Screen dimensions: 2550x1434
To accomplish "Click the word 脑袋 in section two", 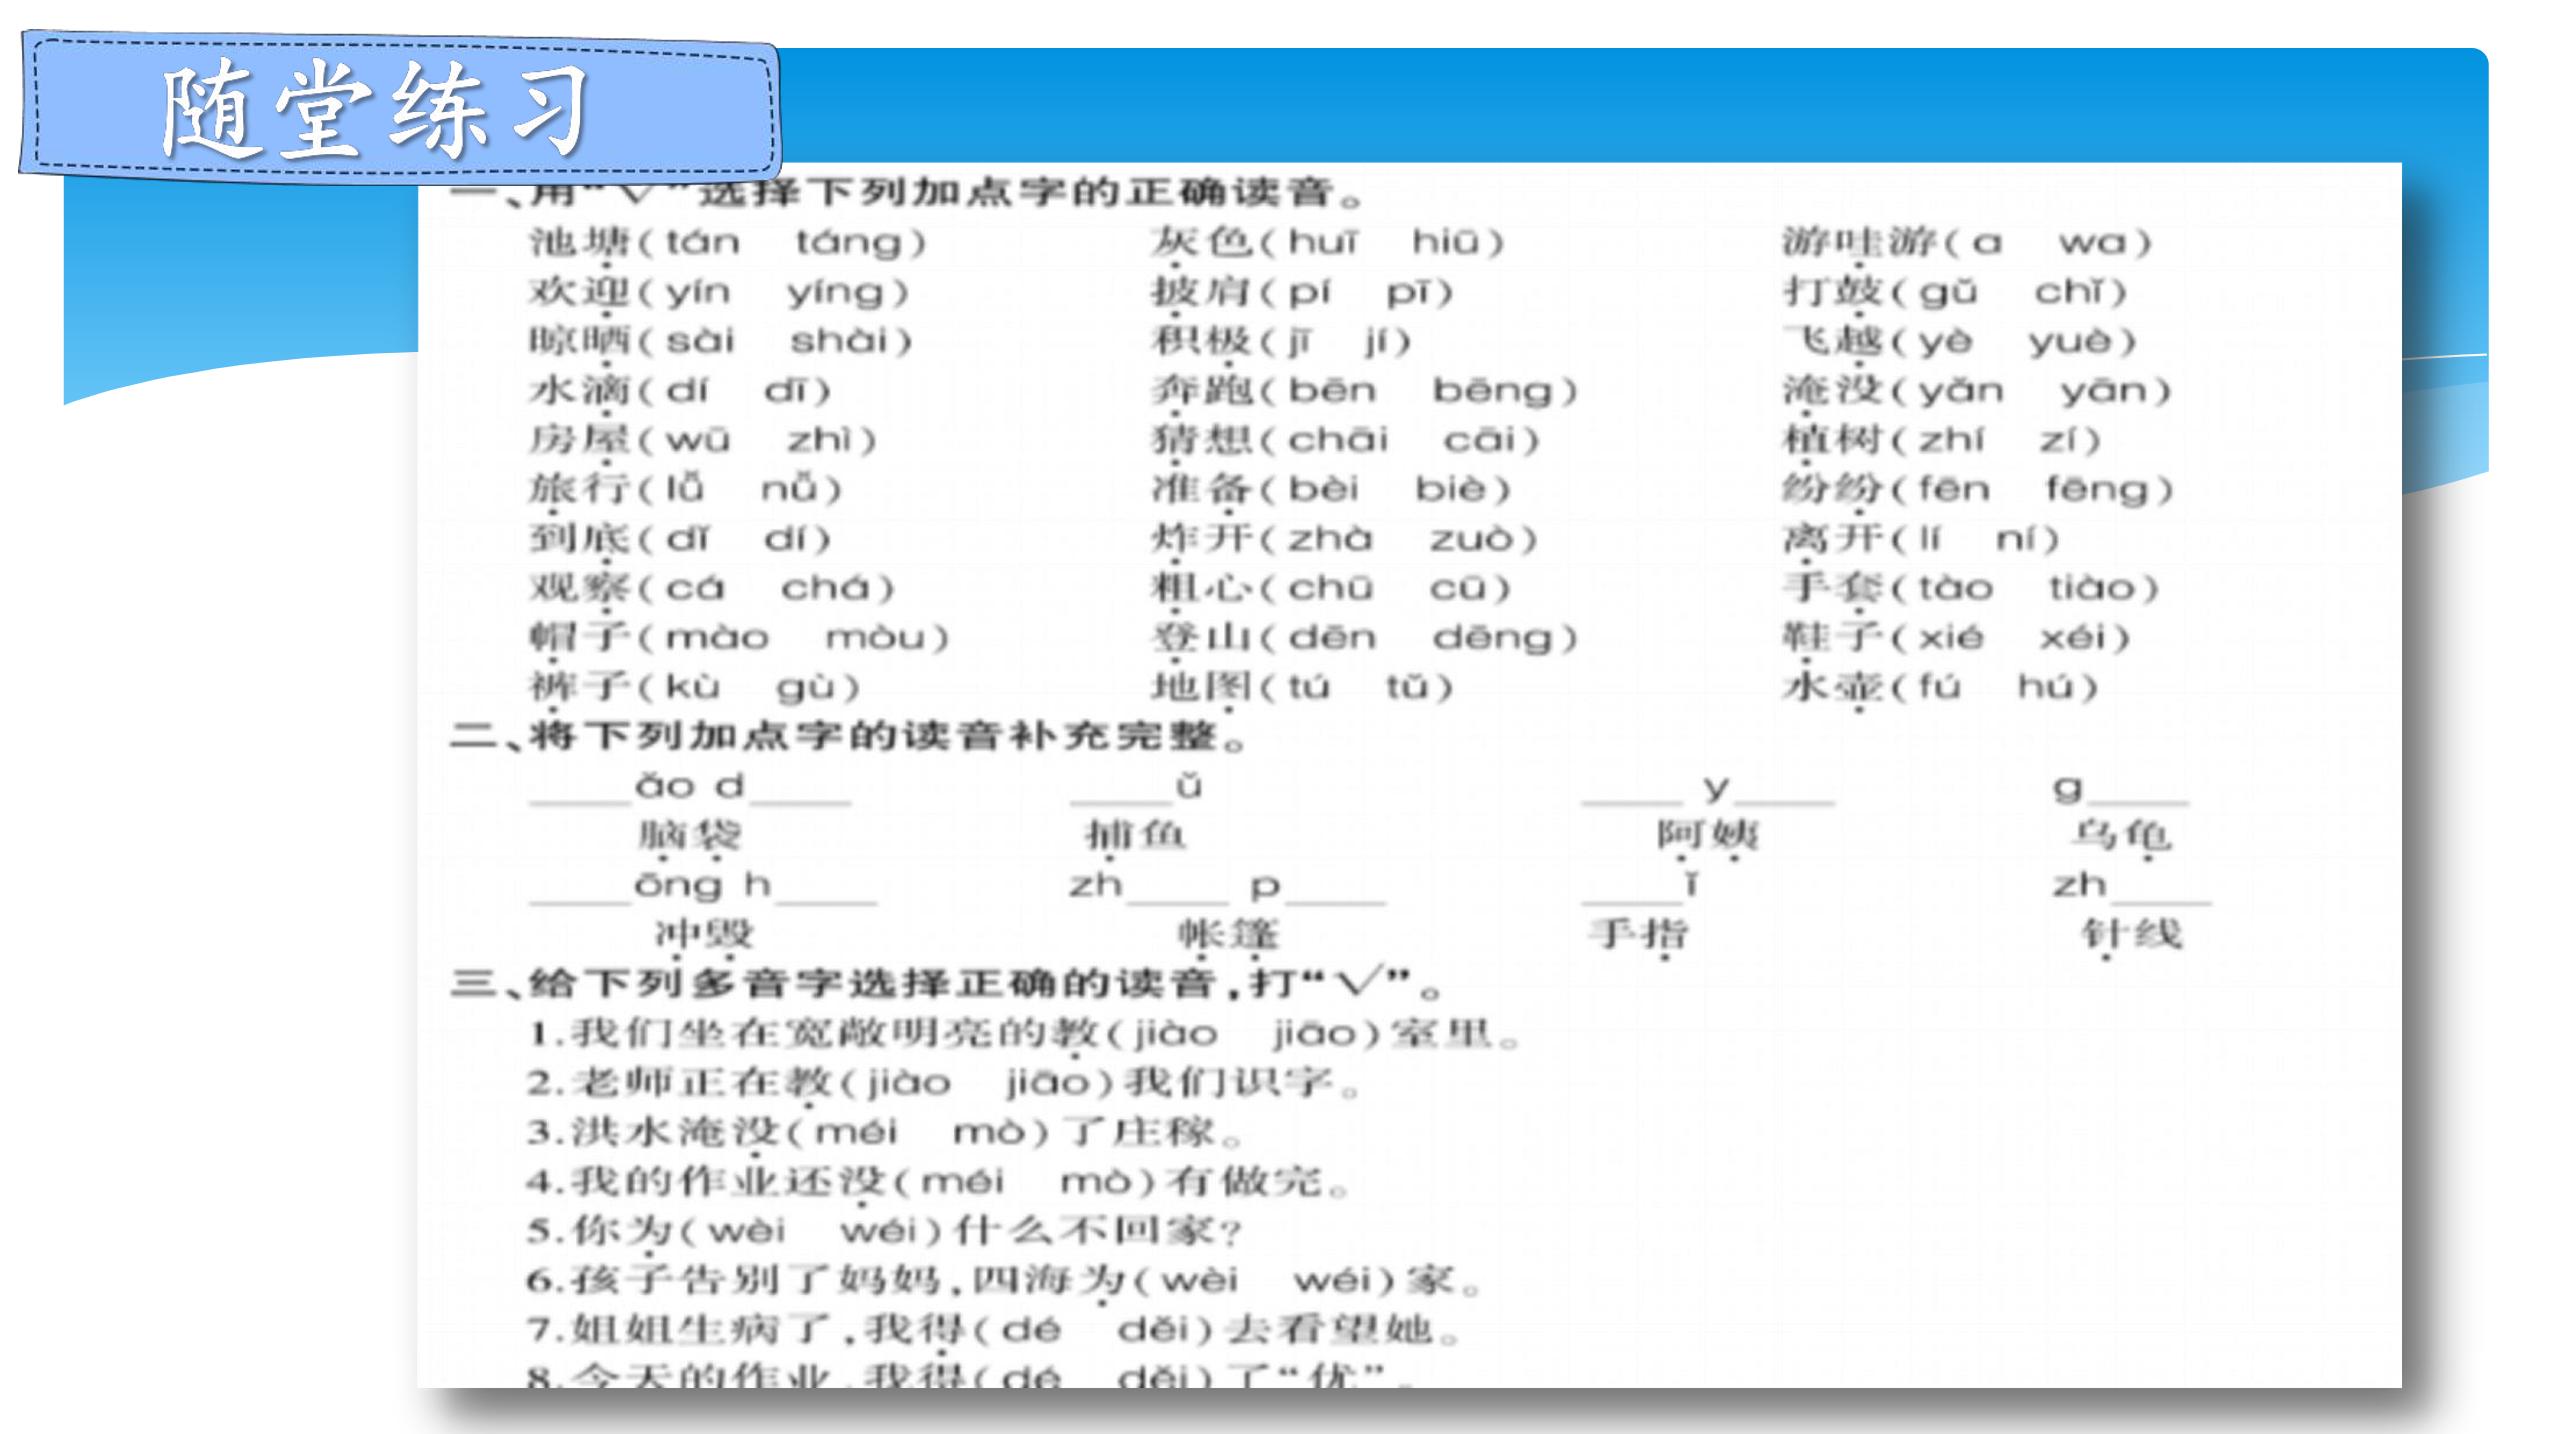I will pos(690,835).
